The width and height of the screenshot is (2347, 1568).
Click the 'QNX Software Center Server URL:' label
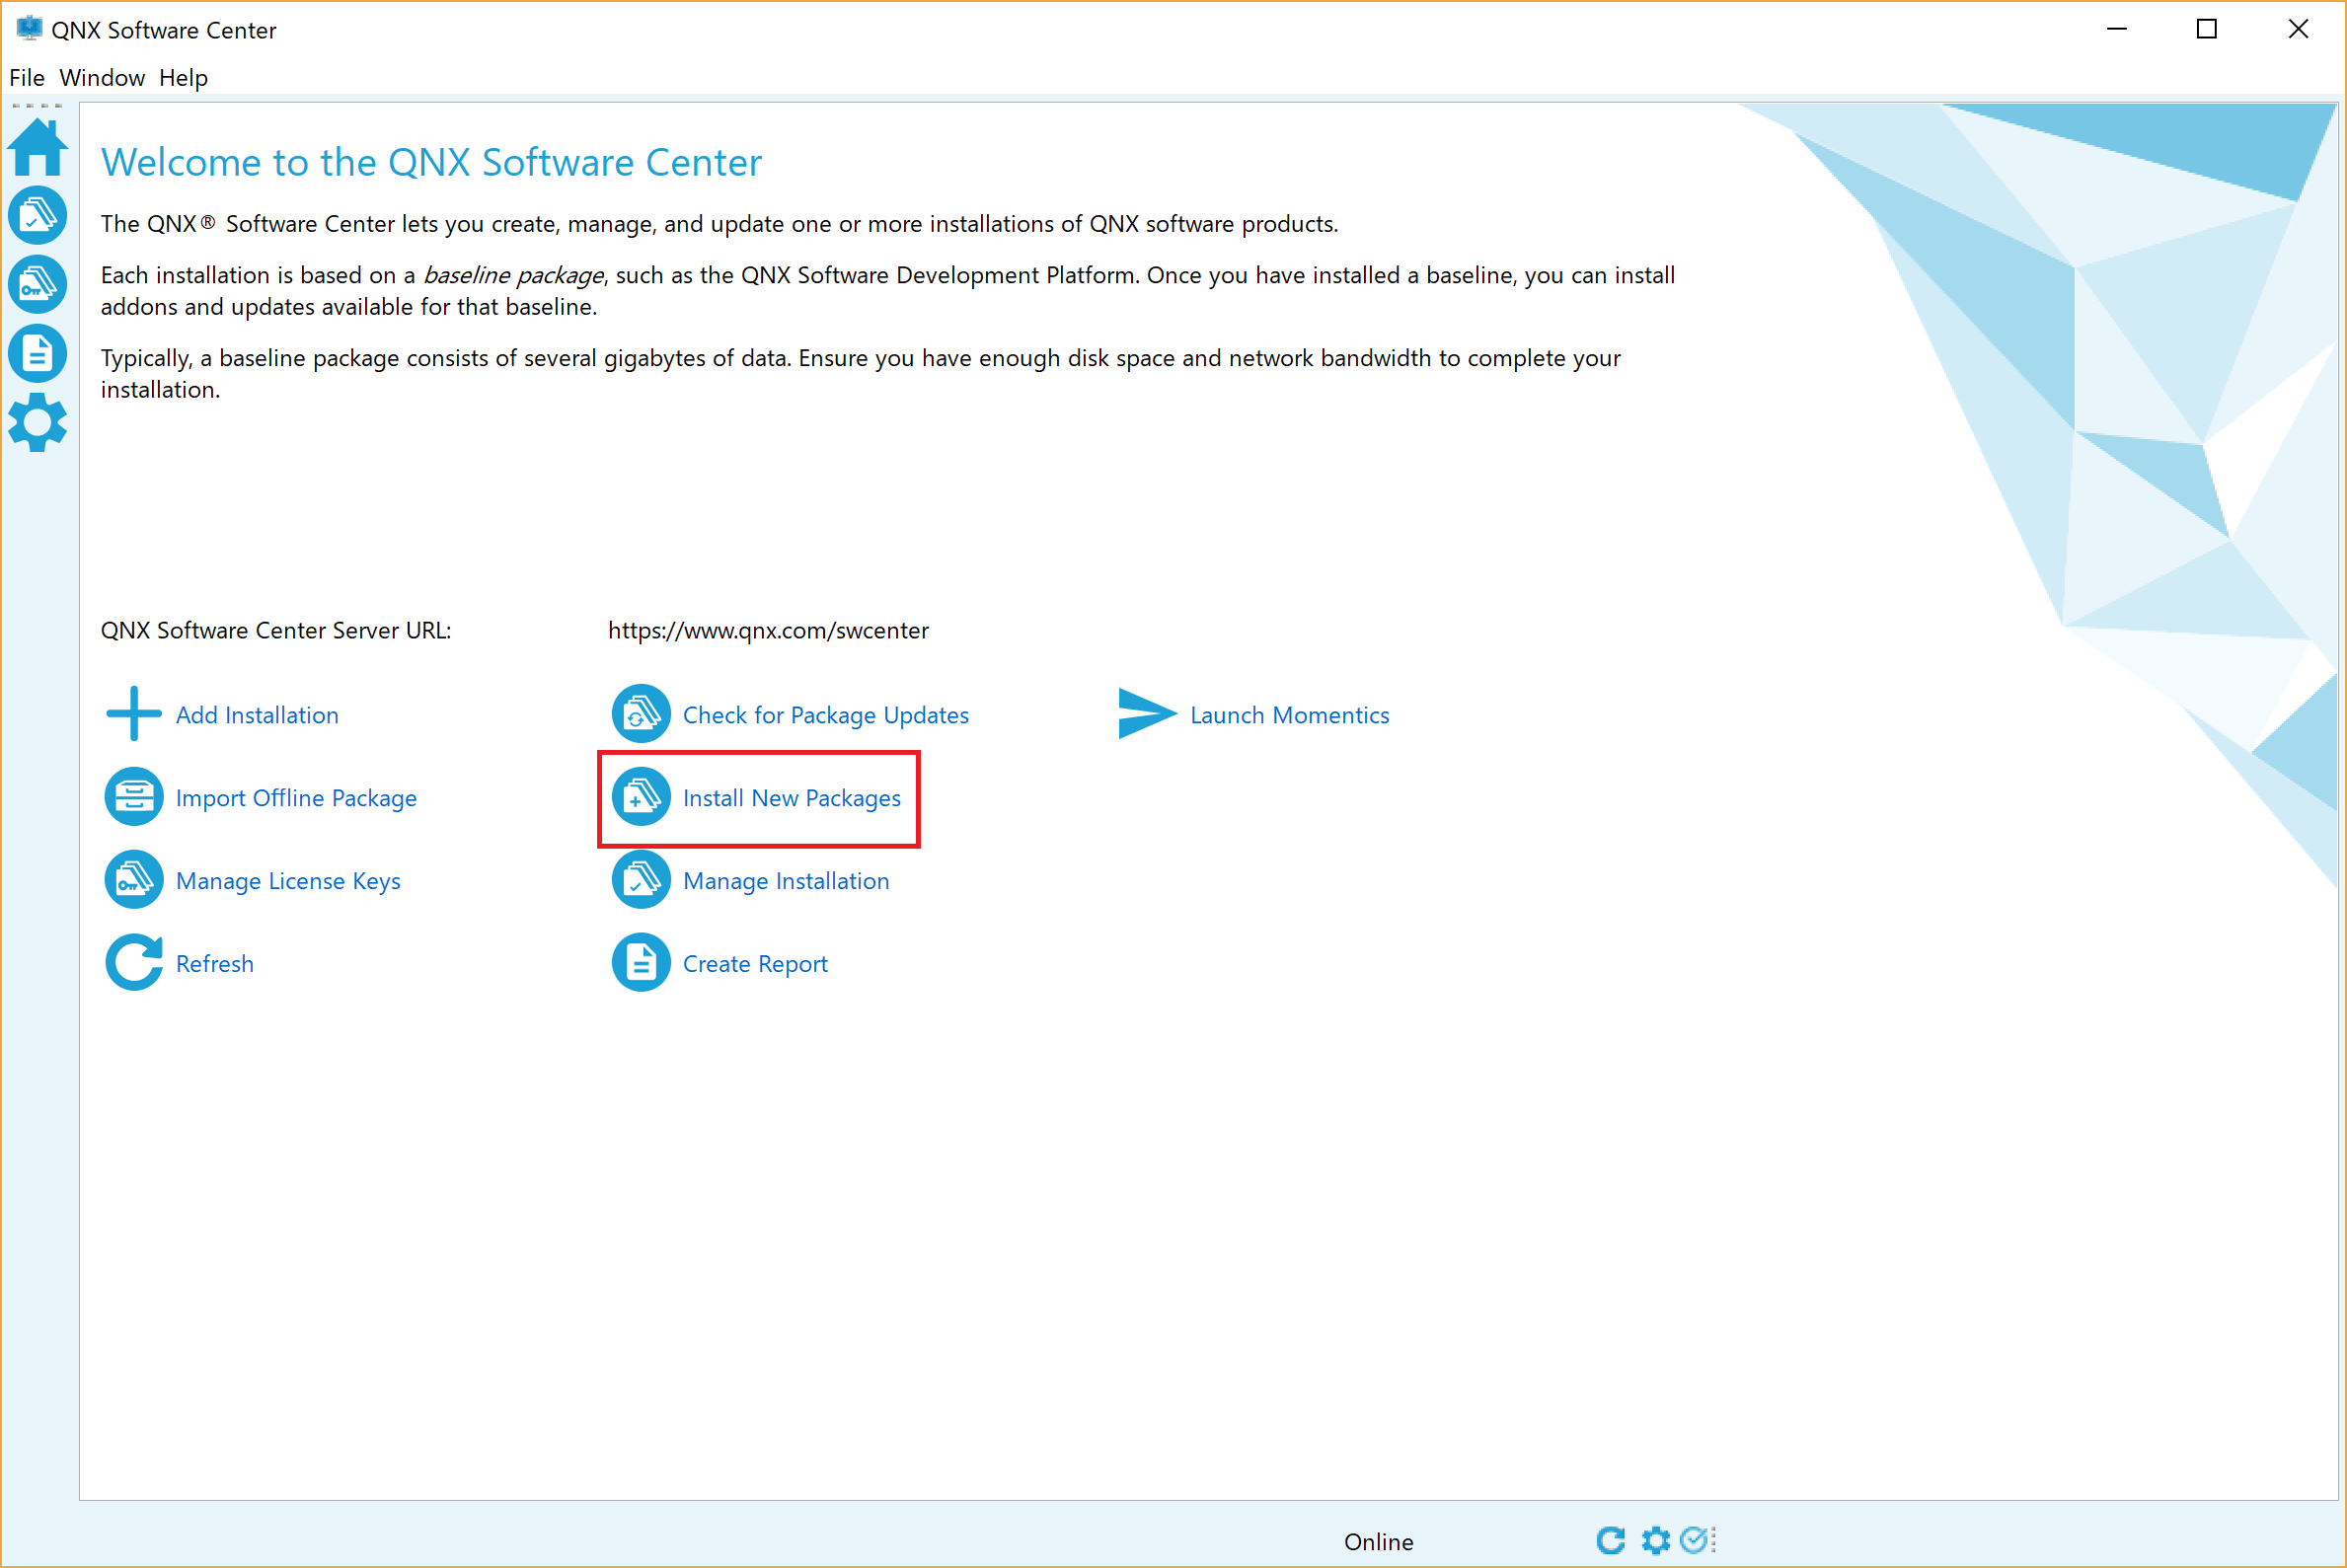(x=276, y=630)
